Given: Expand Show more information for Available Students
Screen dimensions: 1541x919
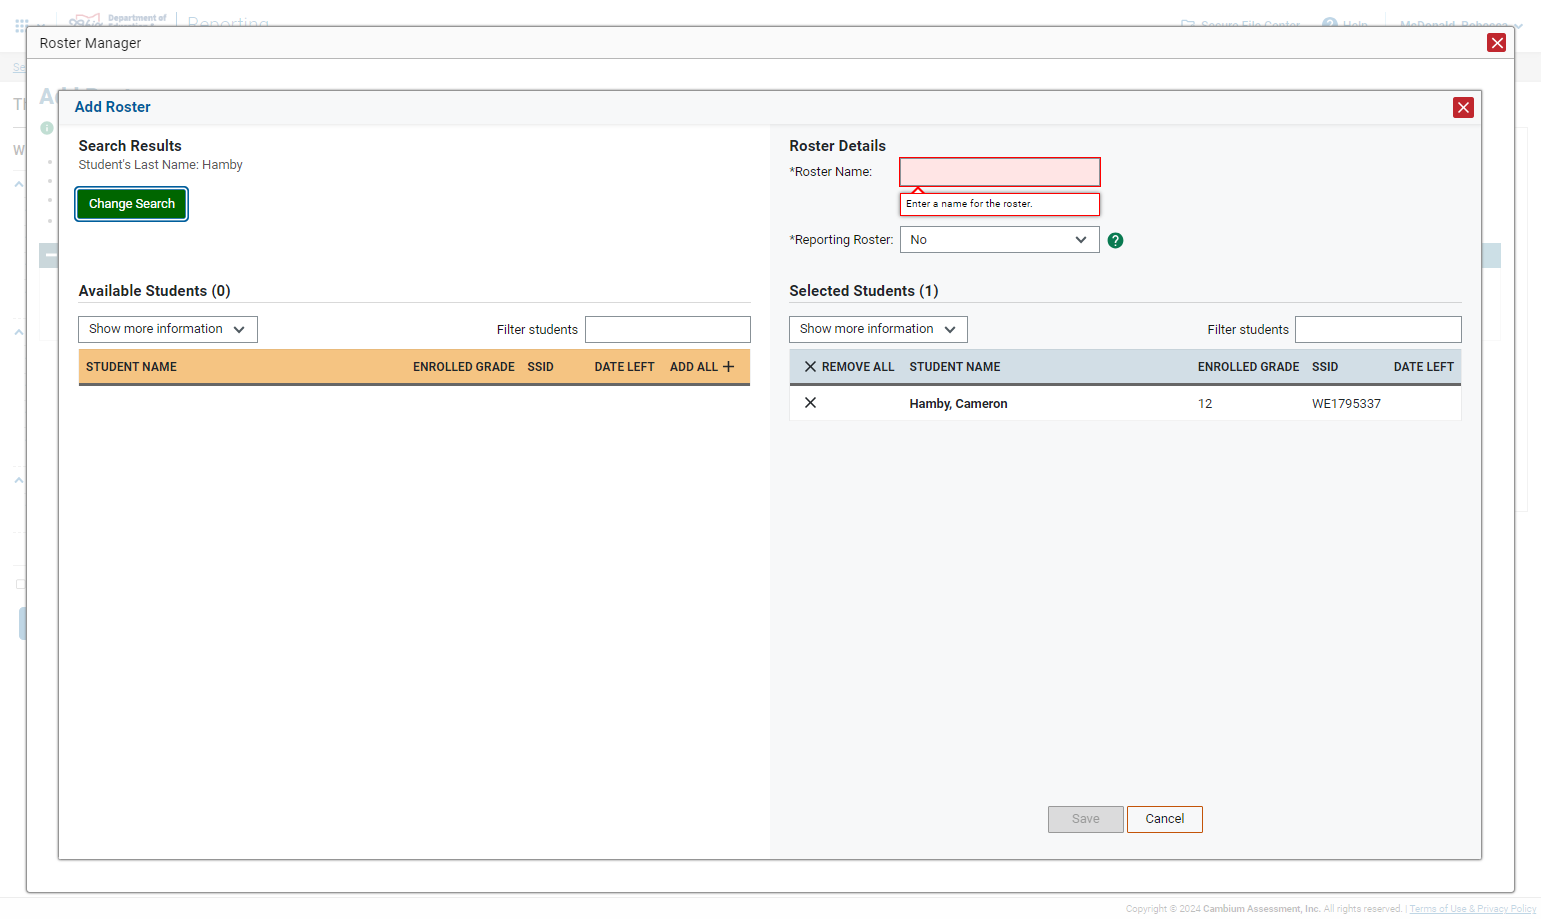Looking at the screenshot, I should (x=168, y=329).
